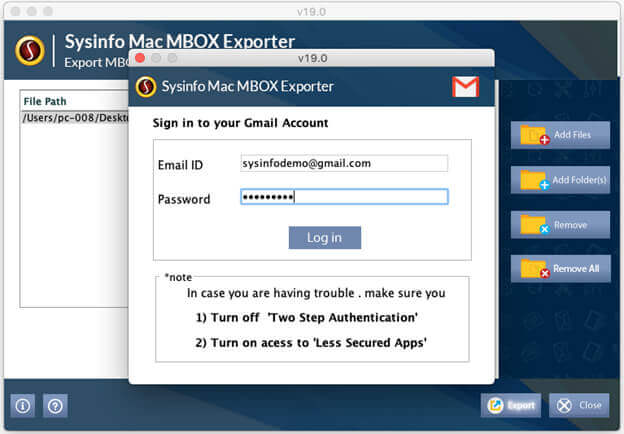The image size is (624, 434).
Task: Click the Sysinfo logo in login dialog
Action: point(146,87)
